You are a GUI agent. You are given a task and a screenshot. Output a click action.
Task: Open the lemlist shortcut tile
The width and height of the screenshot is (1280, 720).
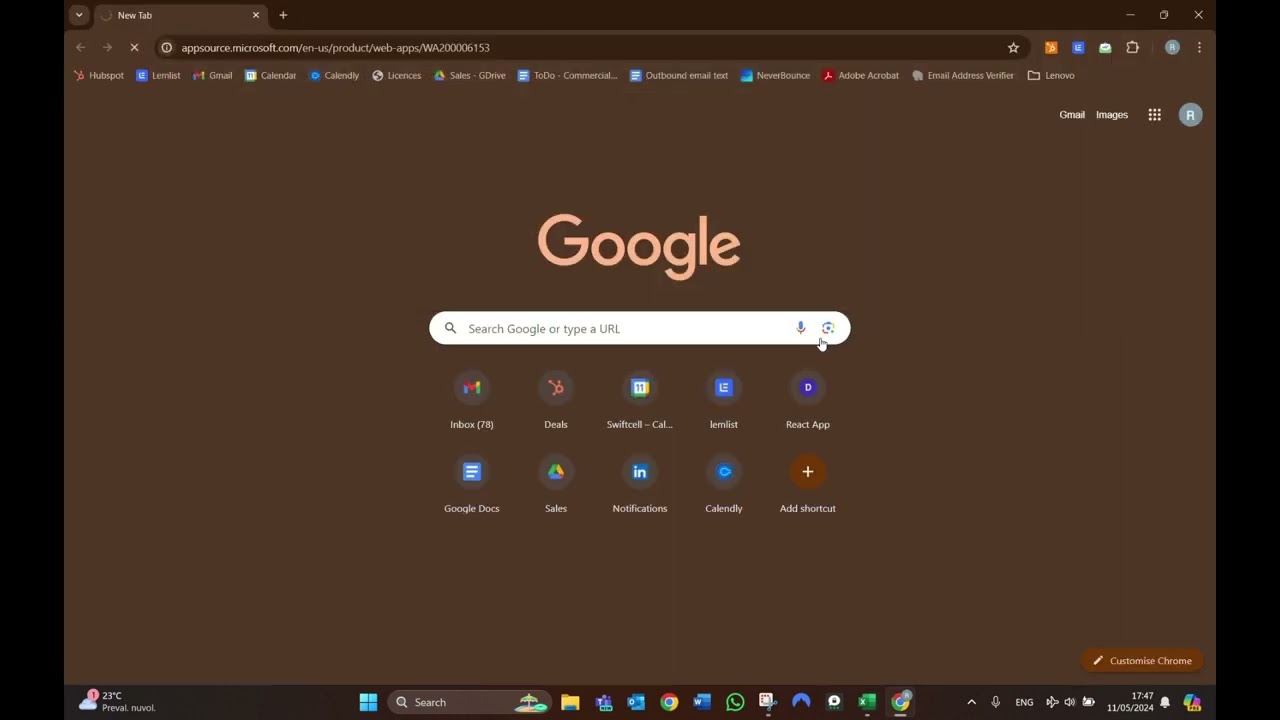click(724, 402)
